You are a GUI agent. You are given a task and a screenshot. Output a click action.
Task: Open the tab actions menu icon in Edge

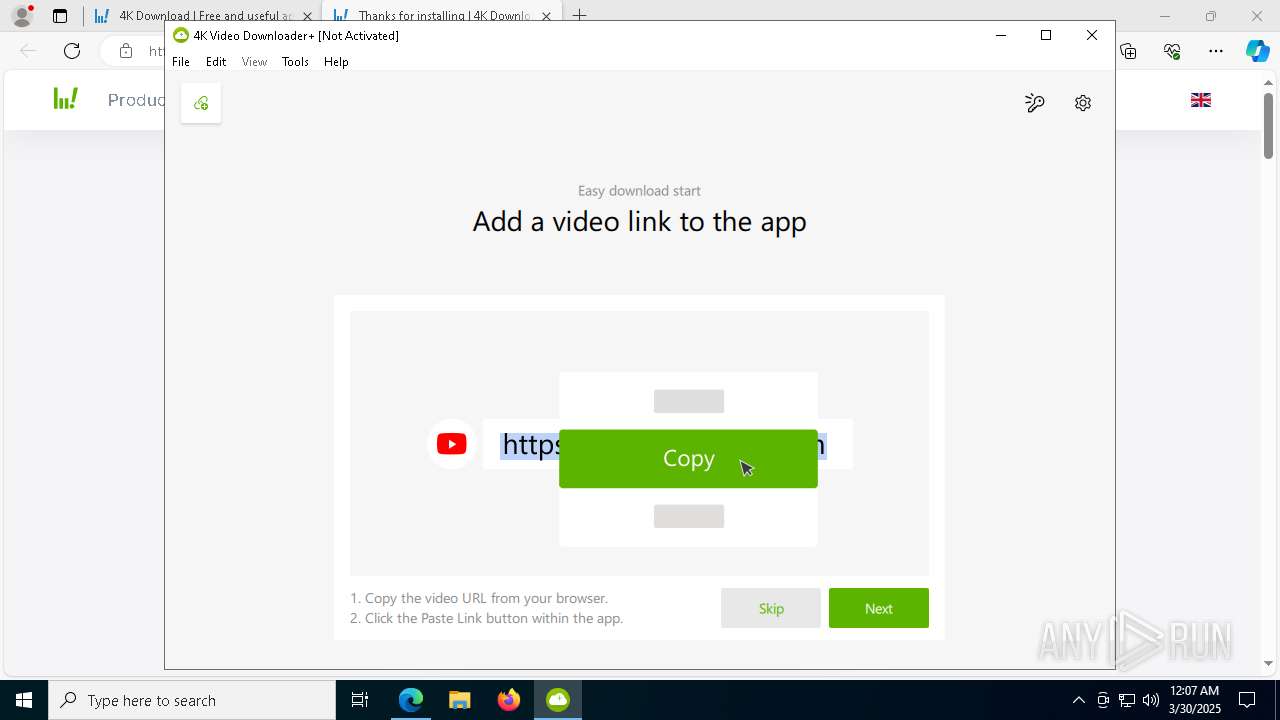[60, 16]
